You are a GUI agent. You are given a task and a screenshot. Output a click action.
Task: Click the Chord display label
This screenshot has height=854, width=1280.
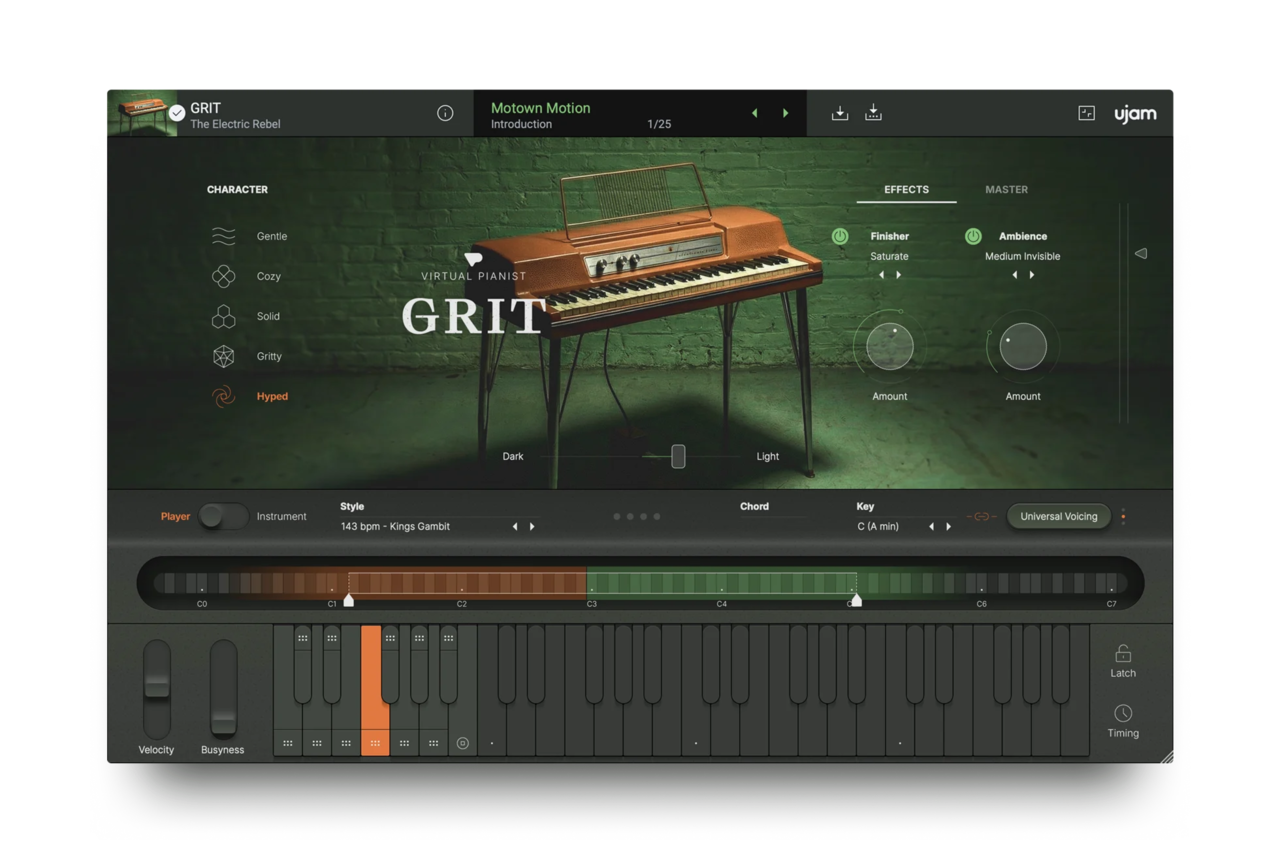click(754, 506)
